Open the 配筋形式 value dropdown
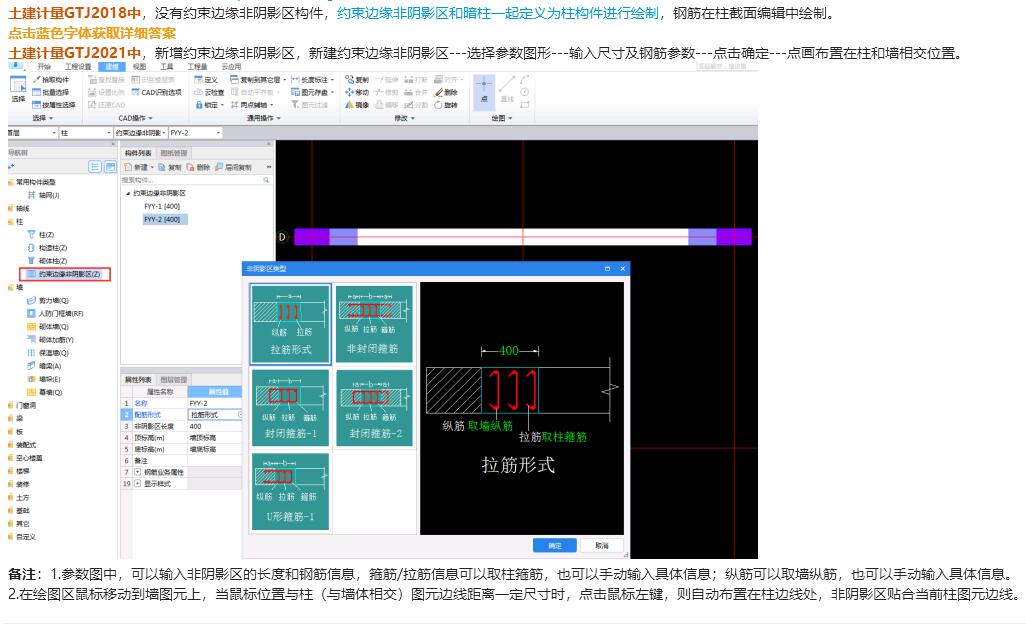This screenshot has width=1026, height=625. click(x=239, y=415)
